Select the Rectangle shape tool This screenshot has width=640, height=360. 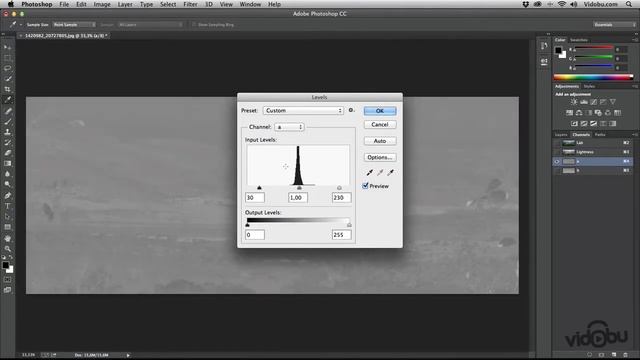[x=7, y=227]
